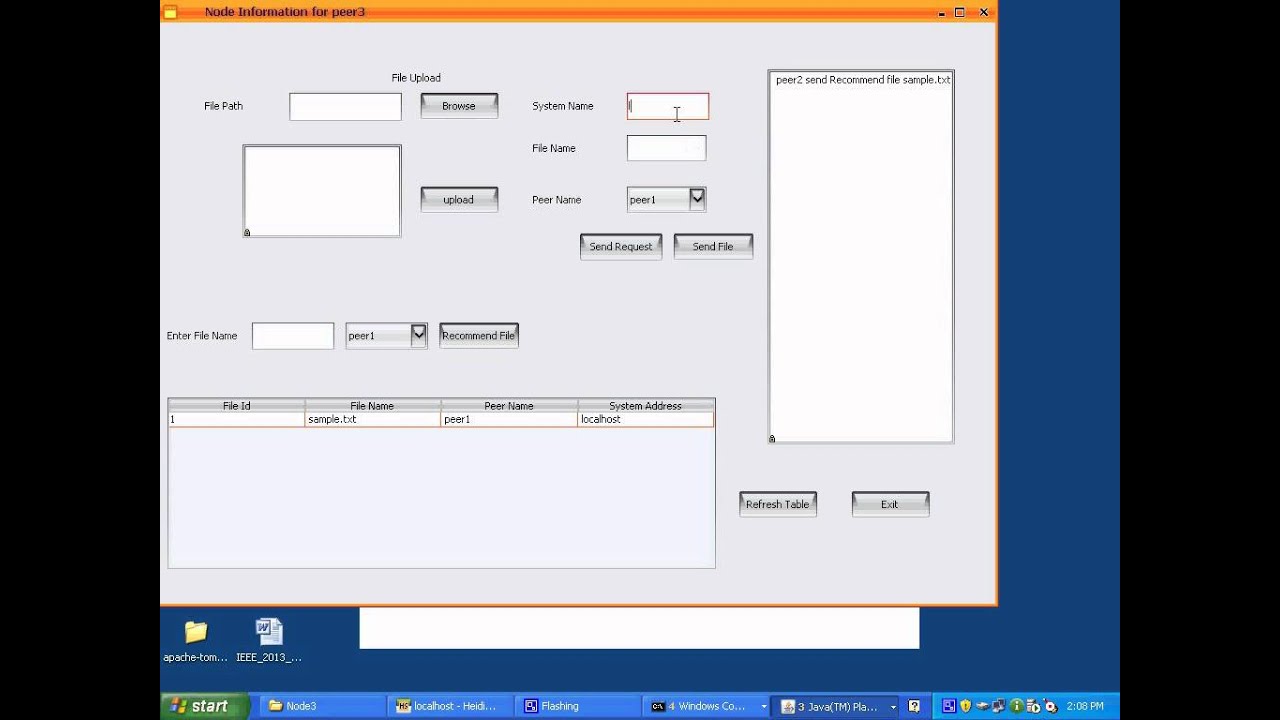
Task: Click the Recommend File button
Action: [x=479, y=335]
